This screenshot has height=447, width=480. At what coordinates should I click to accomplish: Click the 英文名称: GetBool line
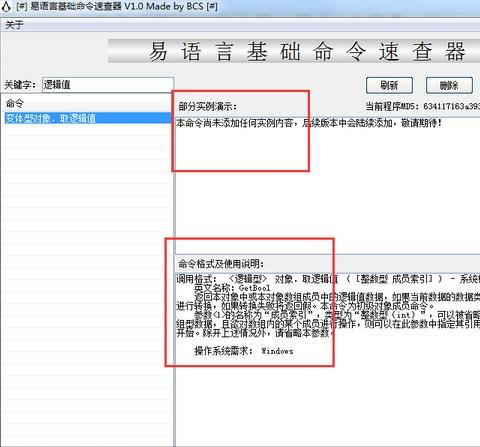(232, 288)
